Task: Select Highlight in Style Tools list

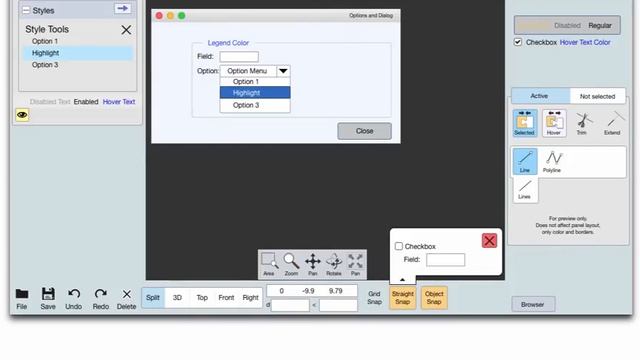Action: (x=78, y=53)
